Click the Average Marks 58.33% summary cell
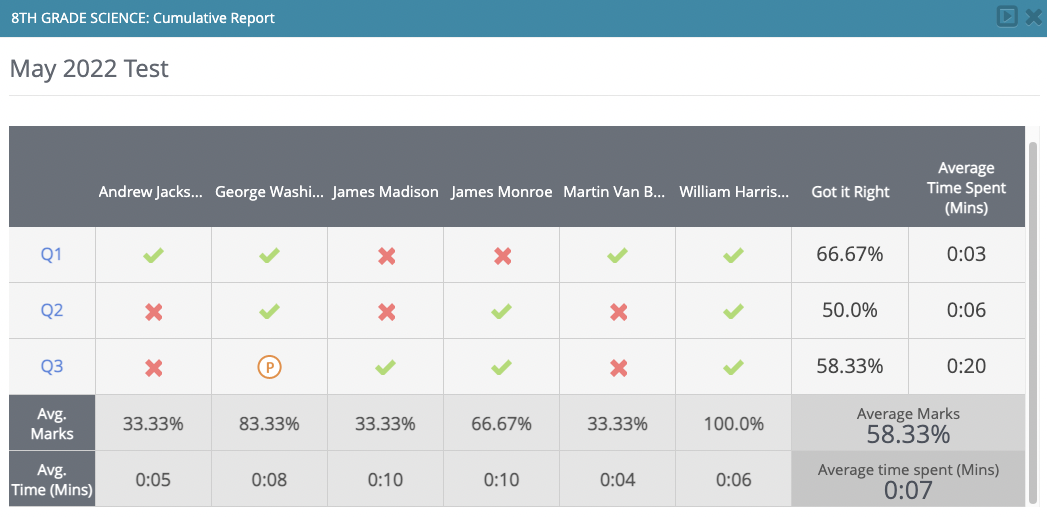This screenshot has width=1047, height=517. coord(908,425)
